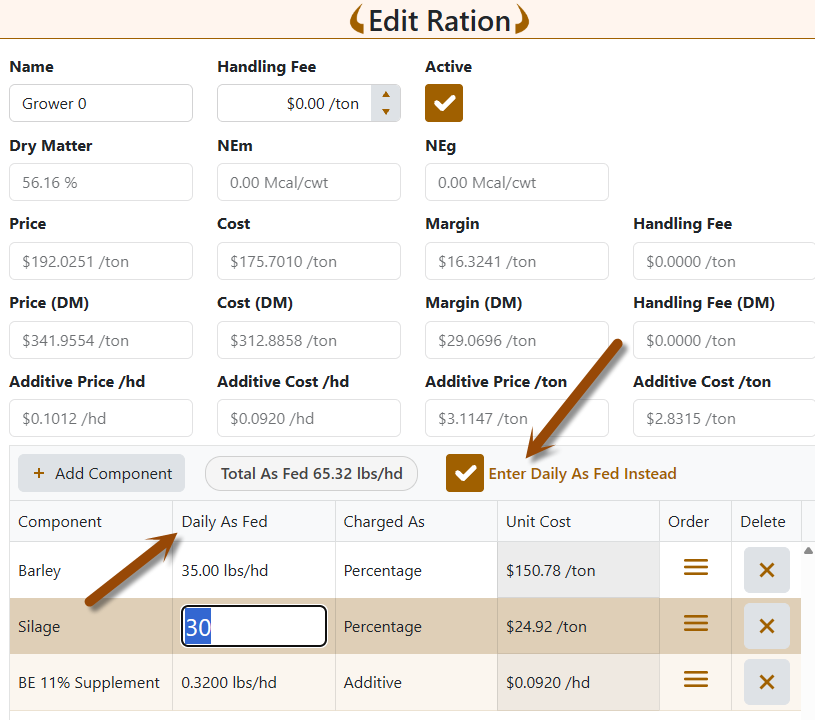Click the Total As Fed 65.32 lbs/hd pill
815x720 pixels.
pos(311,474)
